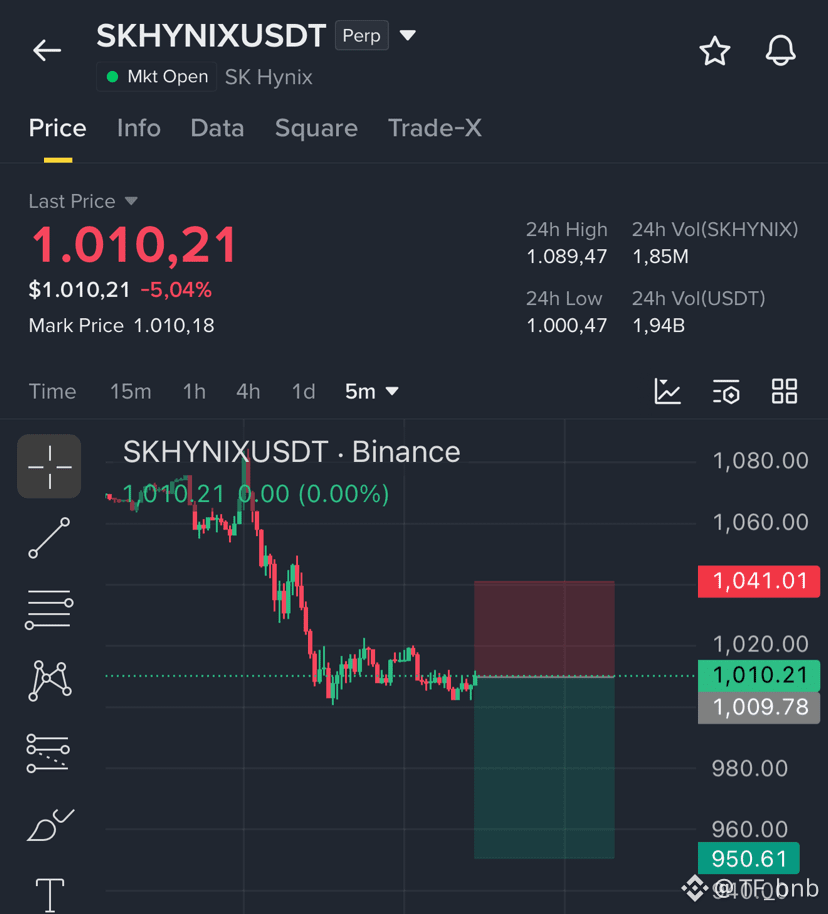Click the 980.00 axis price label
828x914 pixels.
pyautogui.click(x=750, y=768)
